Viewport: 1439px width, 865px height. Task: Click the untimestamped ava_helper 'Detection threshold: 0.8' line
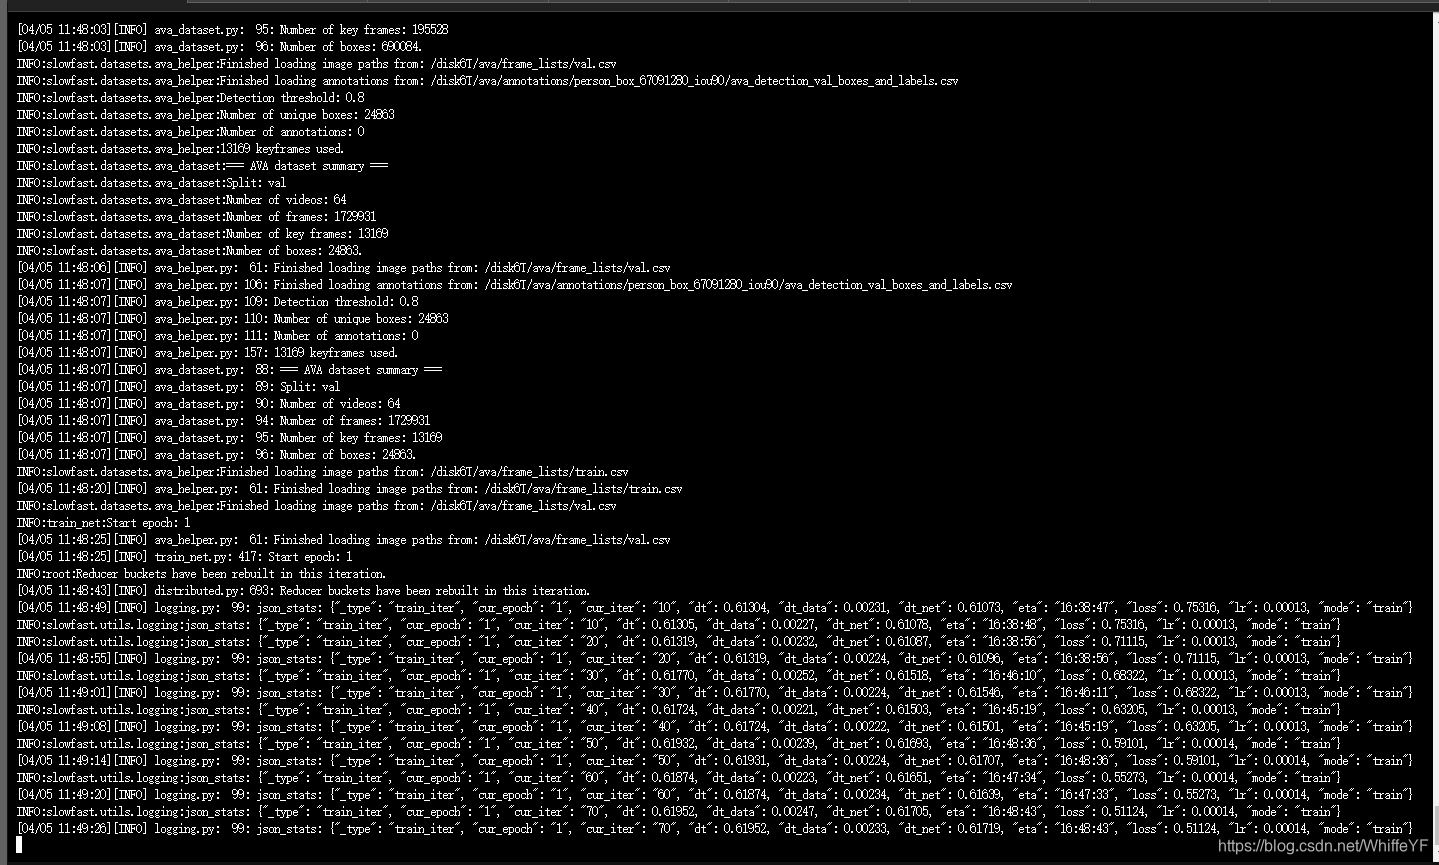click(190, 98)
